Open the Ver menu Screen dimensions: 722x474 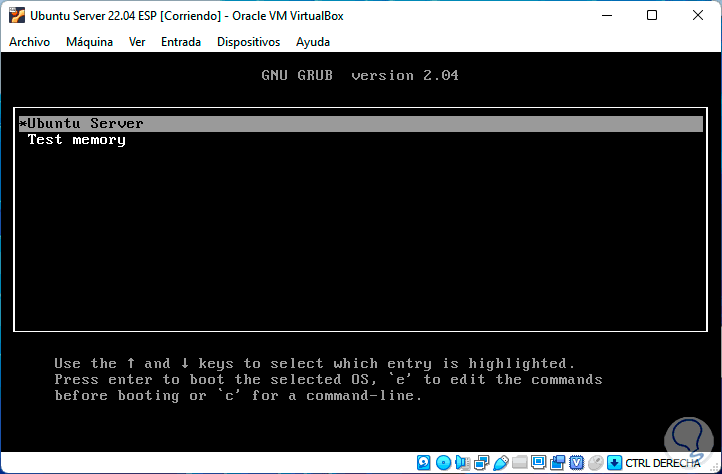click(x=137, y=42)
